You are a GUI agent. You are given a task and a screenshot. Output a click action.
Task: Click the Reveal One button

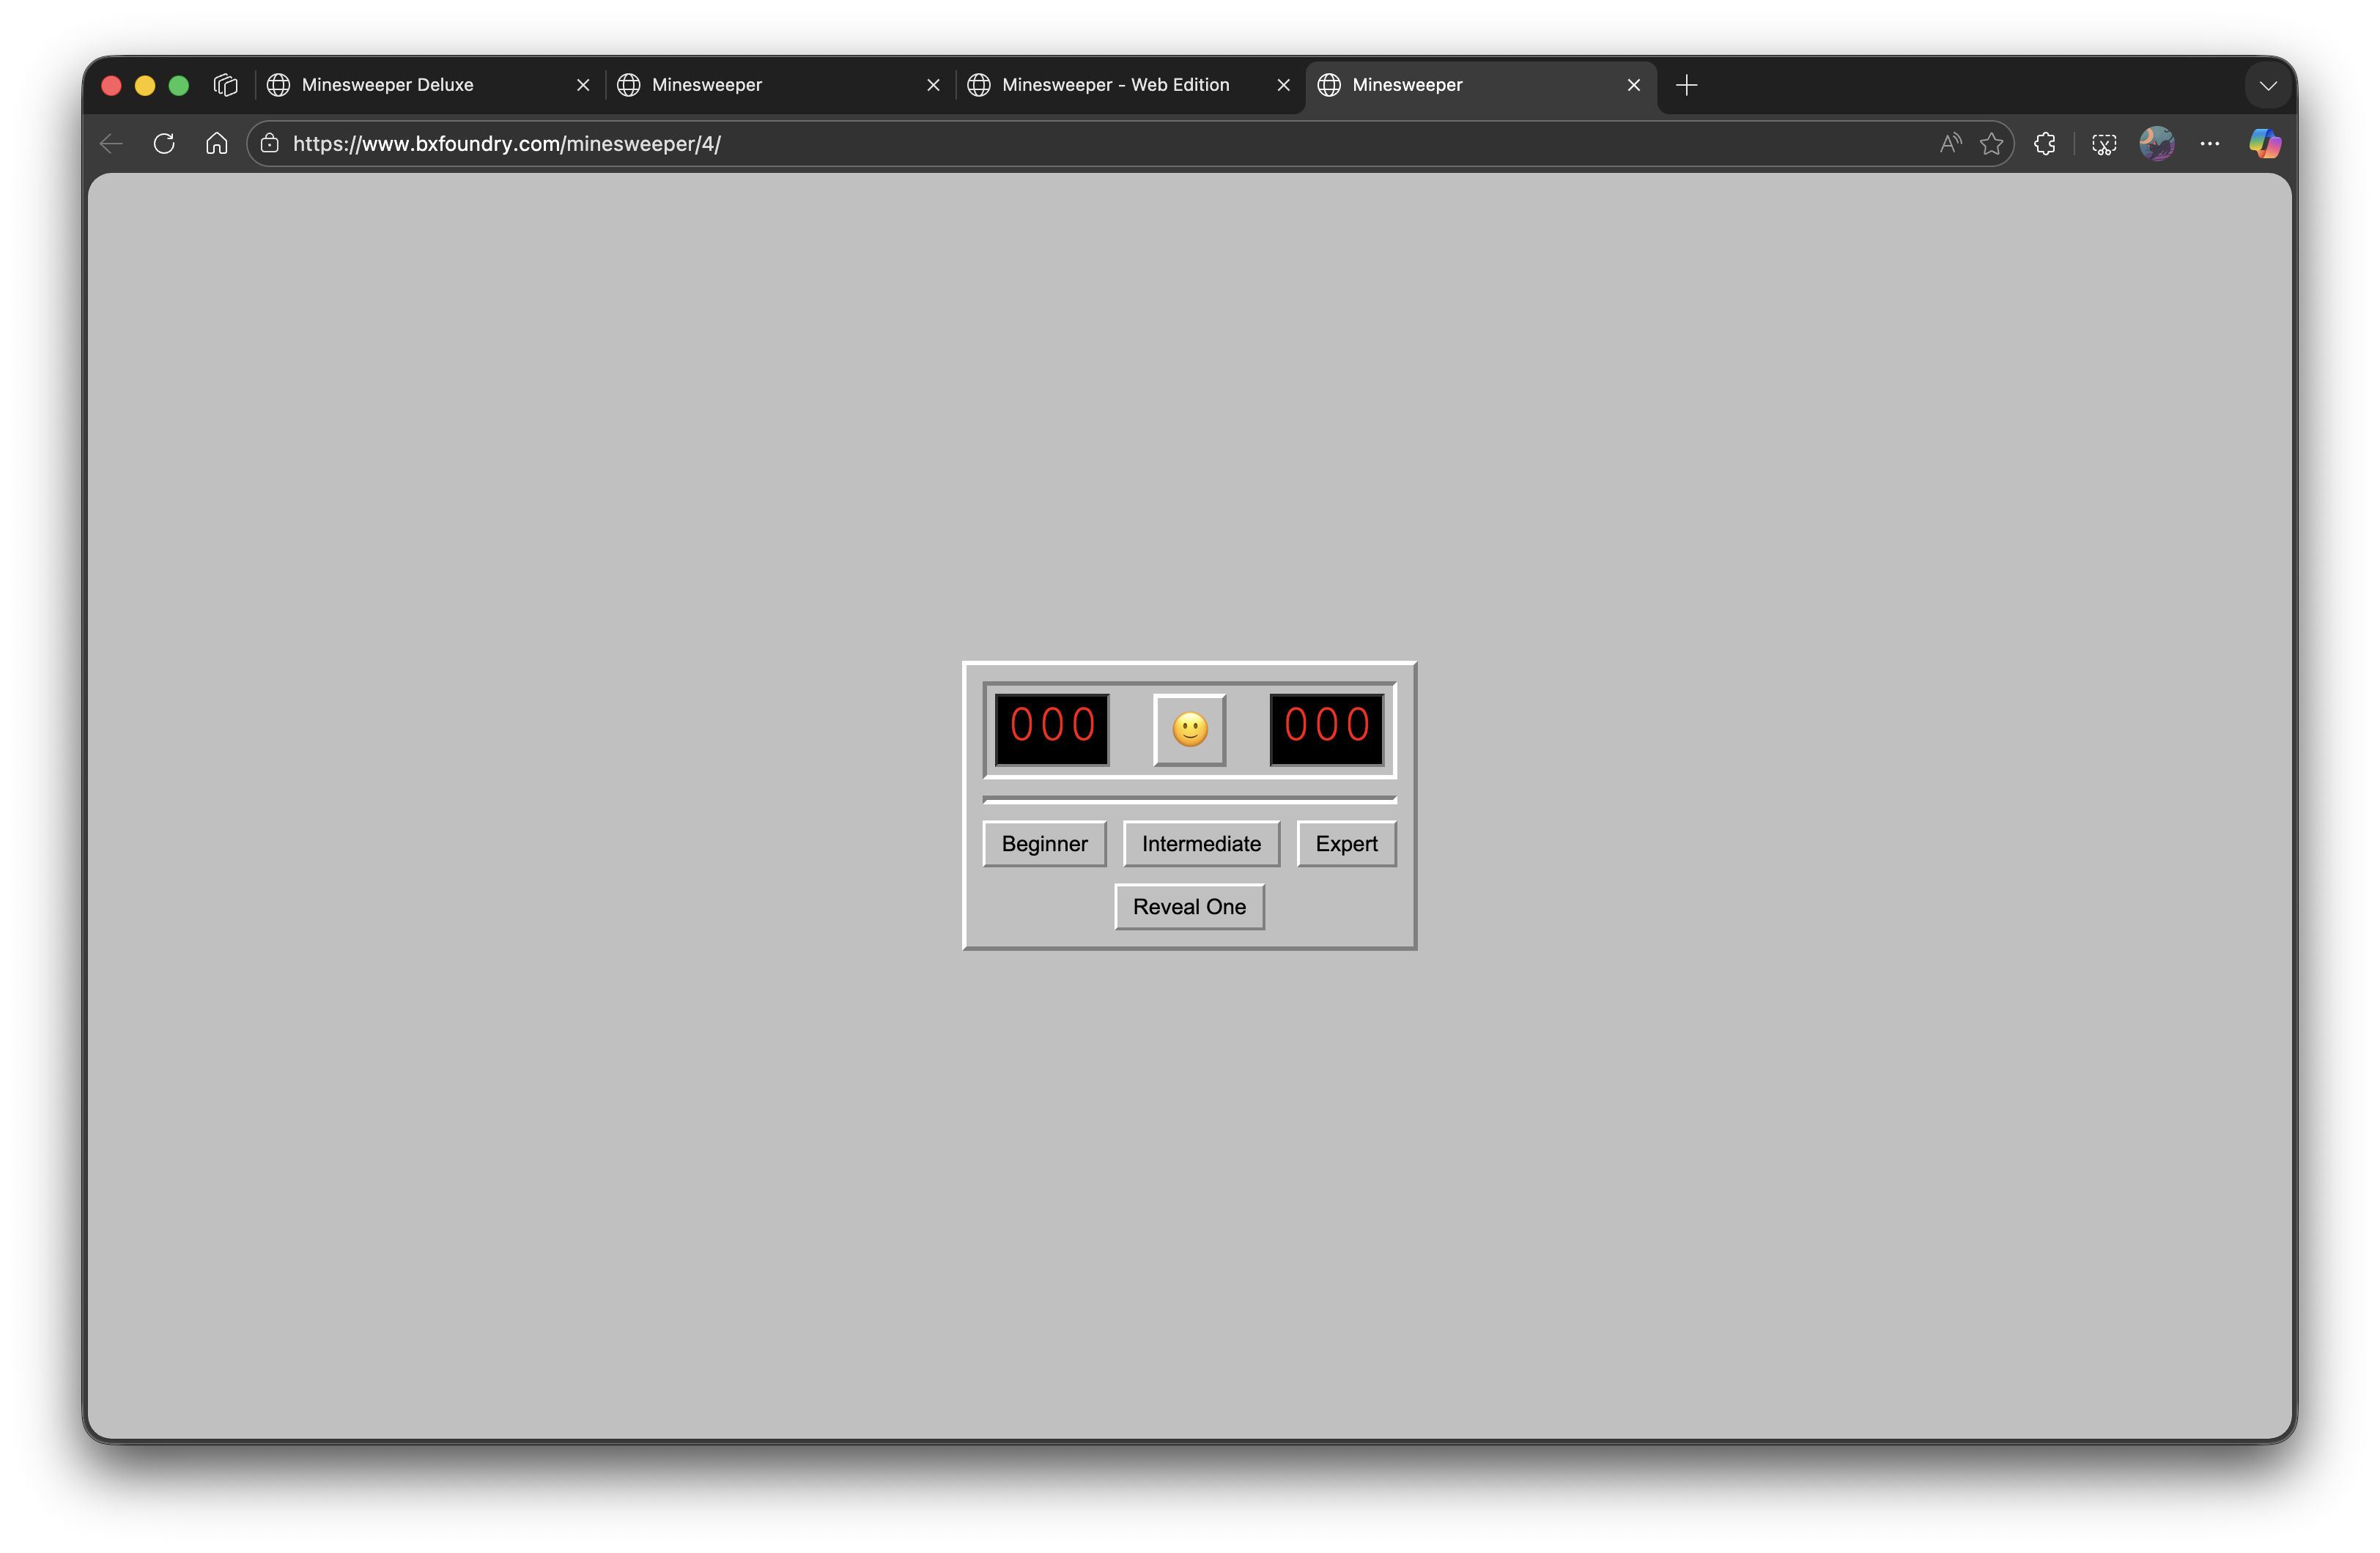pos(1189,906)
